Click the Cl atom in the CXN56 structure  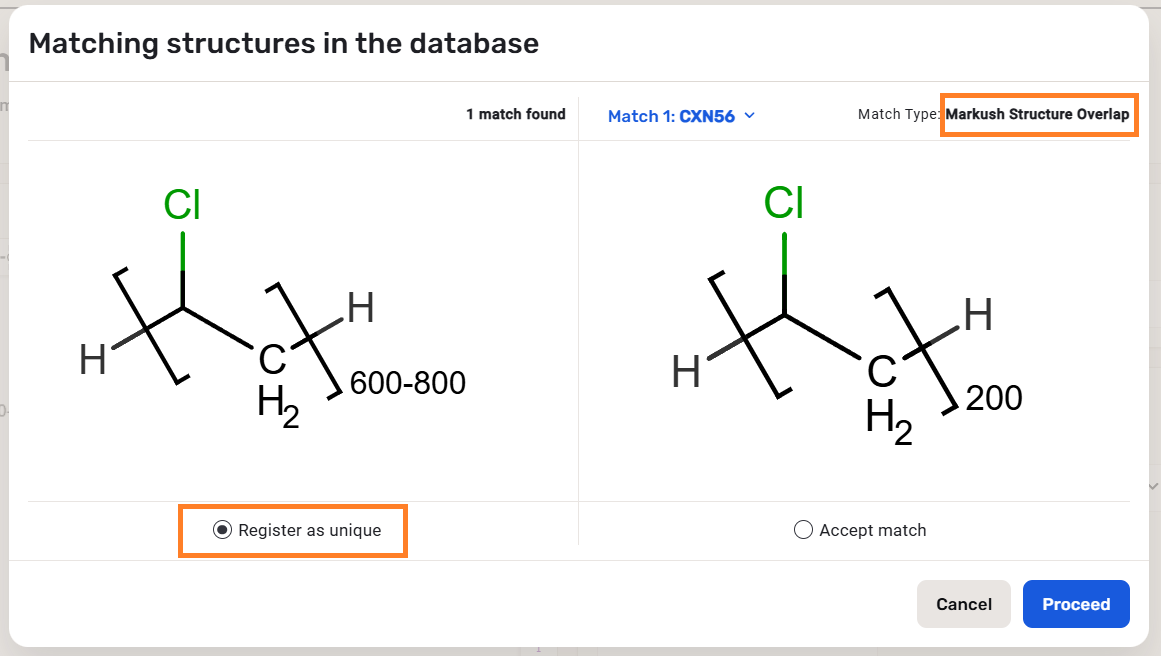783,203
